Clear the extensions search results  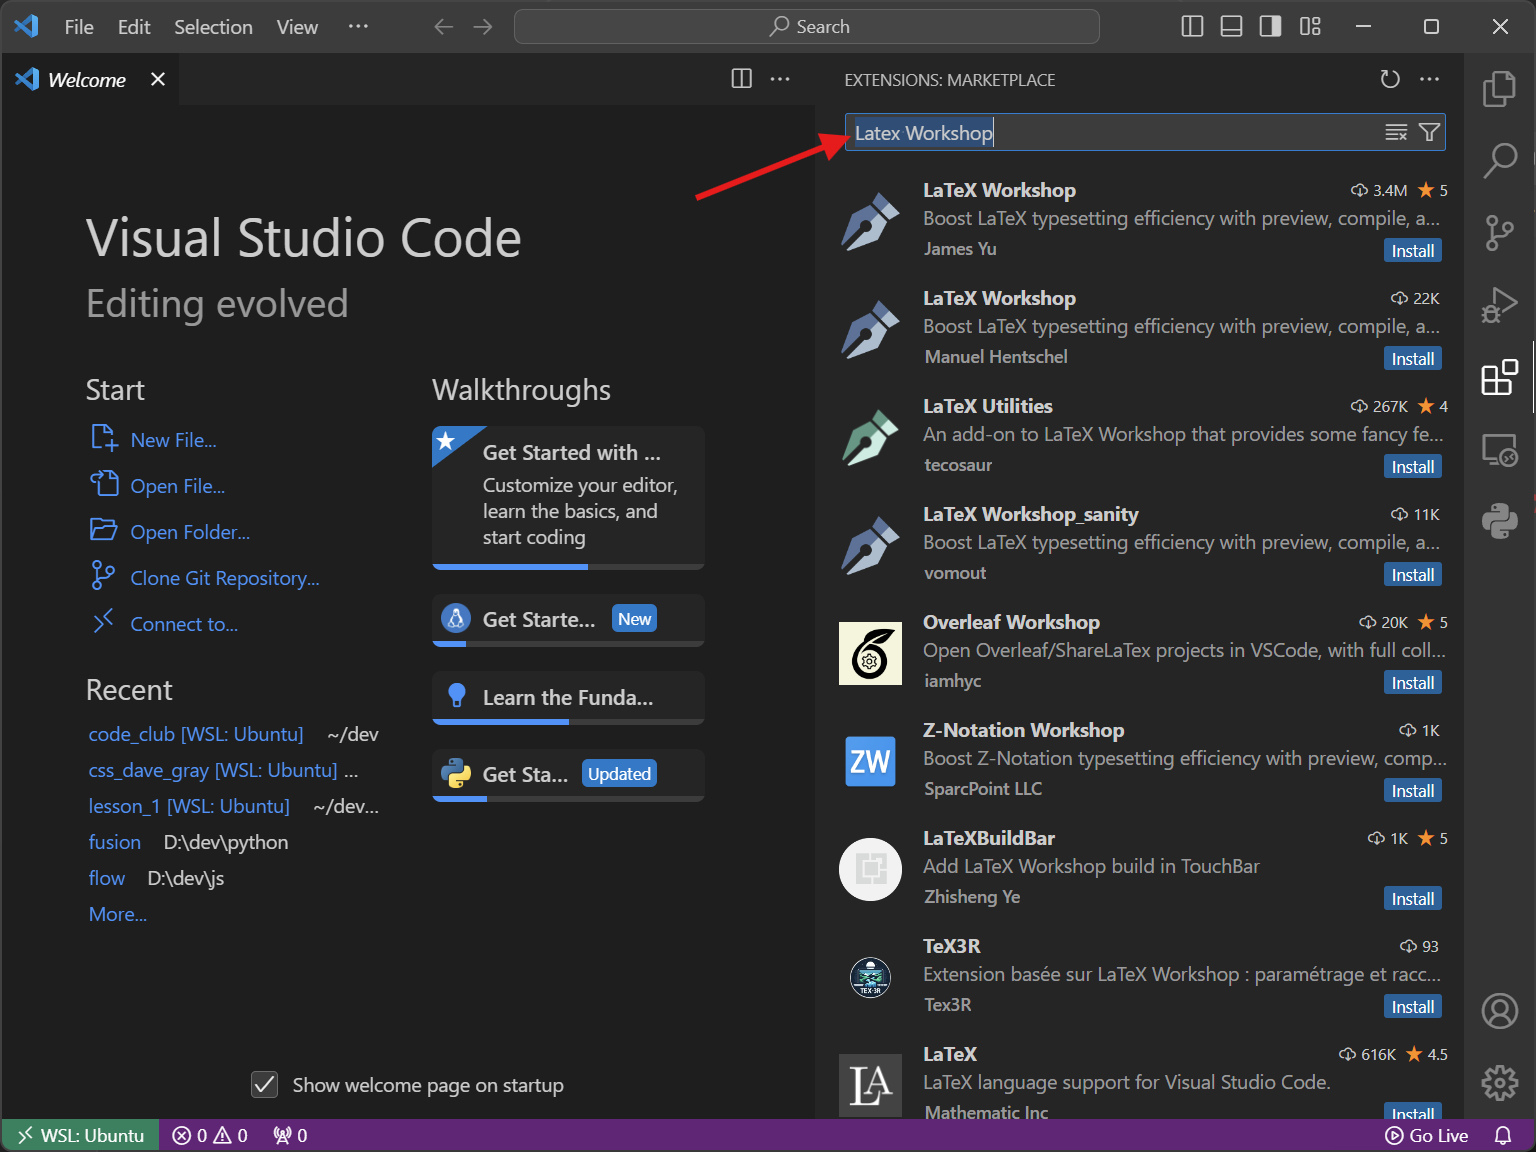[x=1396, y=132]
